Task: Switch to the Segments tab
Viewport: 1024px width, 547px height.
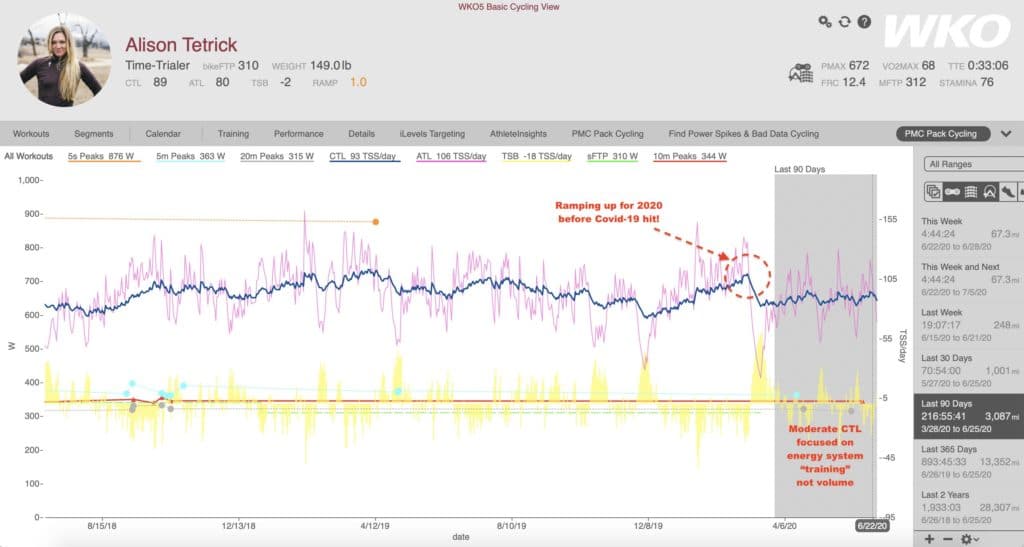Action: tap(93, 134)
